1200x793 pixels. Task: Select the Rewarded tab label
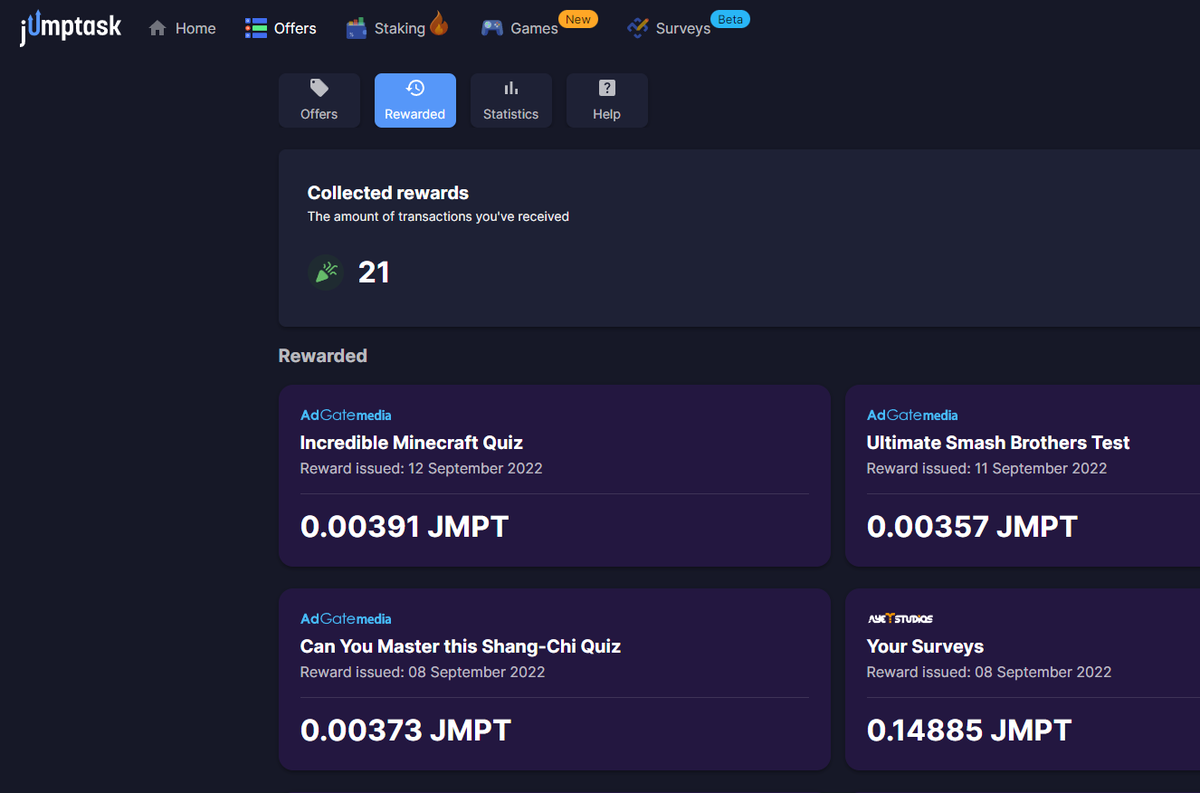[415, 114]
